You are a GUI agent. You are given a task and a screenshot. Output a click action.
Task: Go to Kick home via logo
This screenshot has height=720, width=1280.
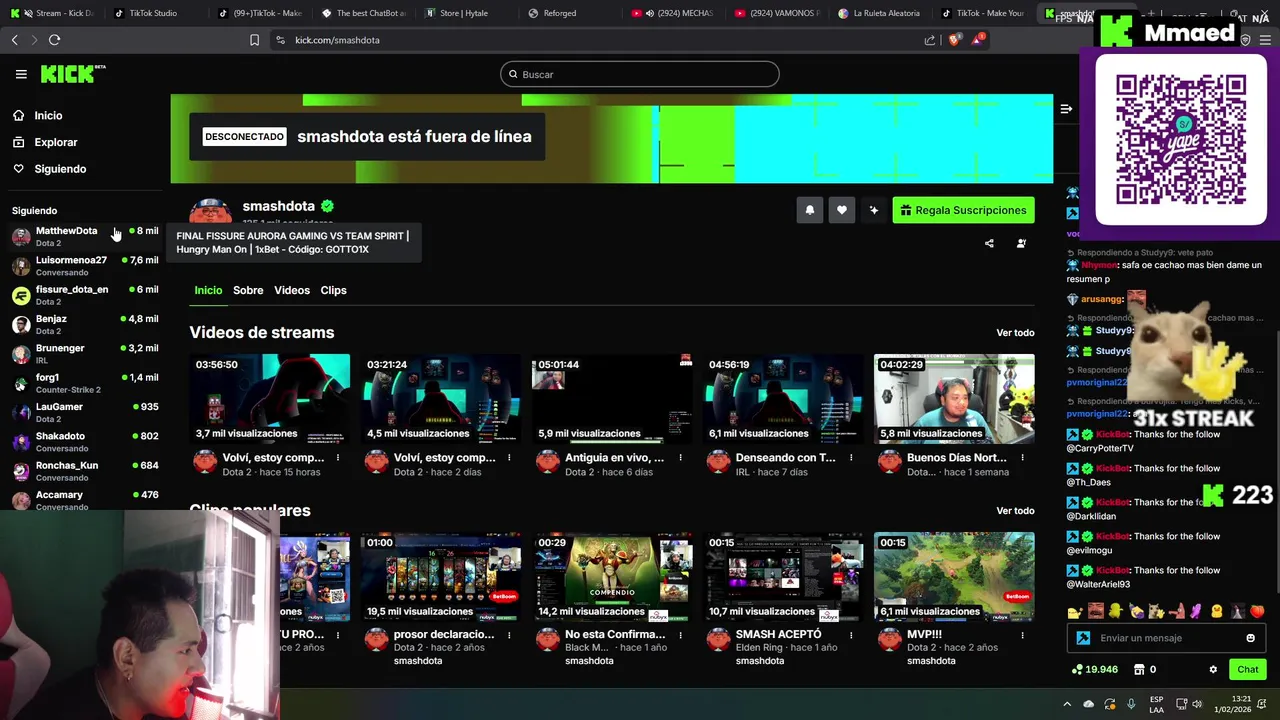tap(72, 74)
